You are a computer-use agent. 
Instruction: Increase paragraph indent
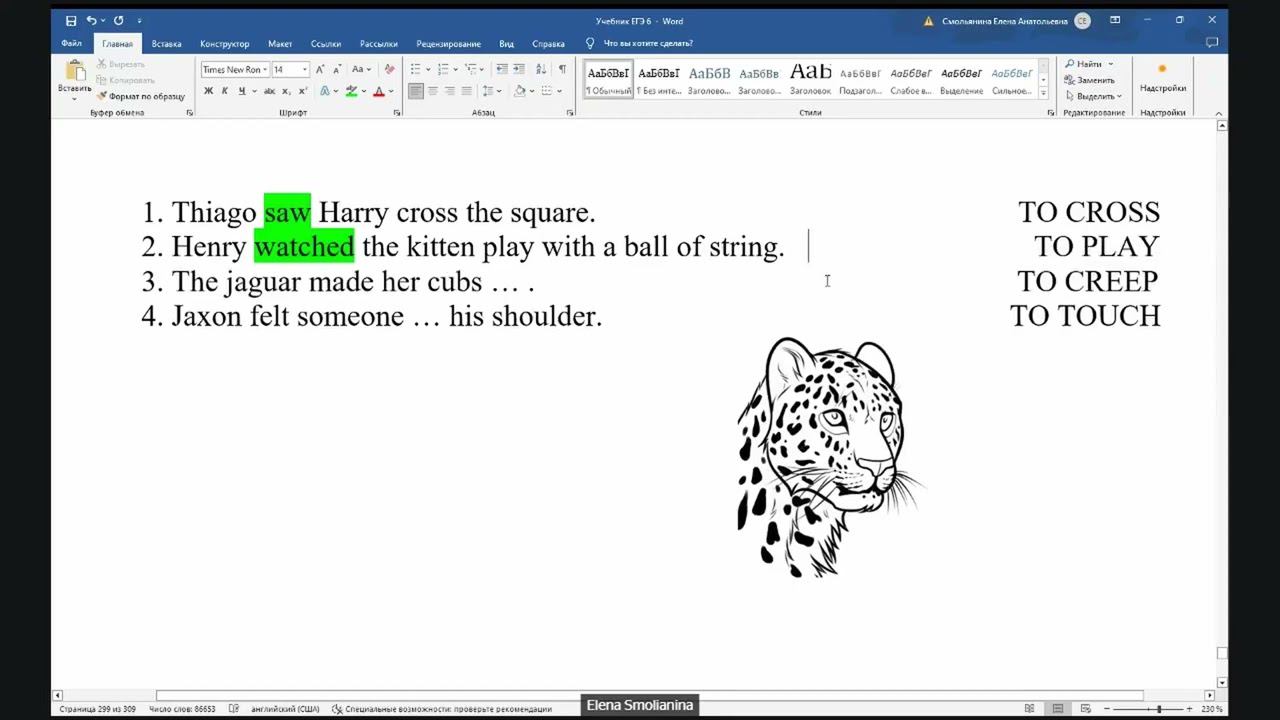520,69
